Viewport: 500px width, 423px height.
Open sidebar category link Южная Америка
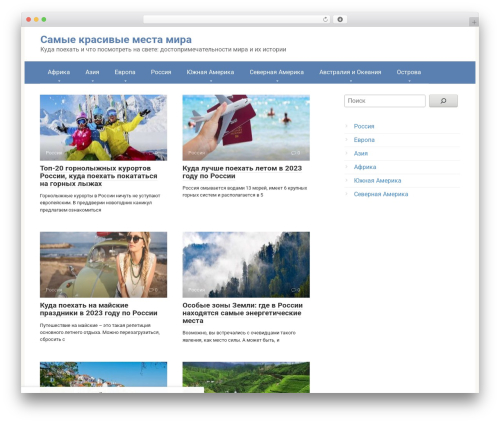377,181
